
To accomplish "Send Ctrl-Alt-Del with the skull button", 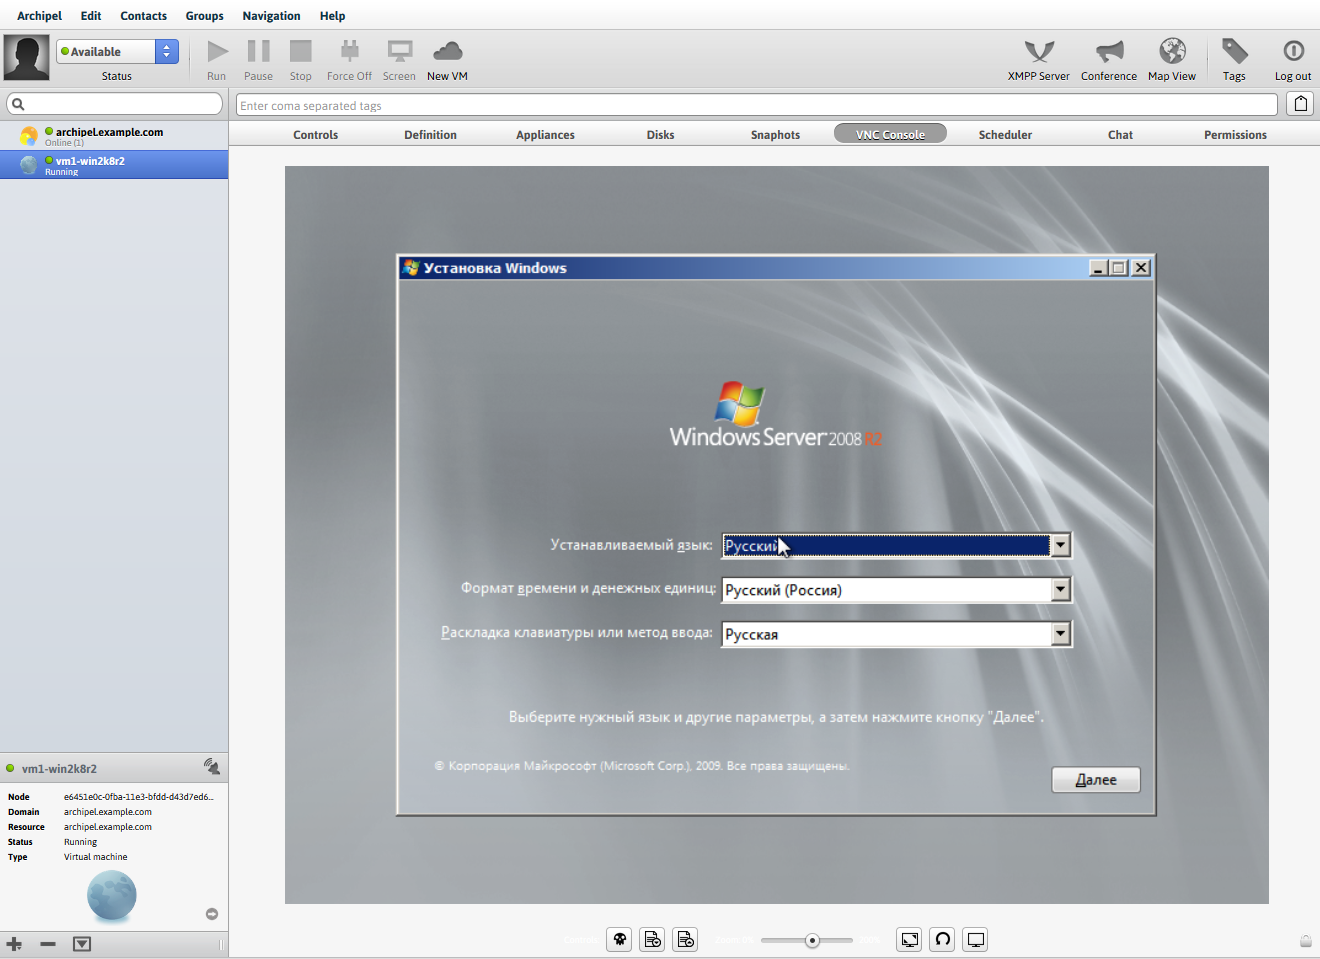I will point(620,939).
